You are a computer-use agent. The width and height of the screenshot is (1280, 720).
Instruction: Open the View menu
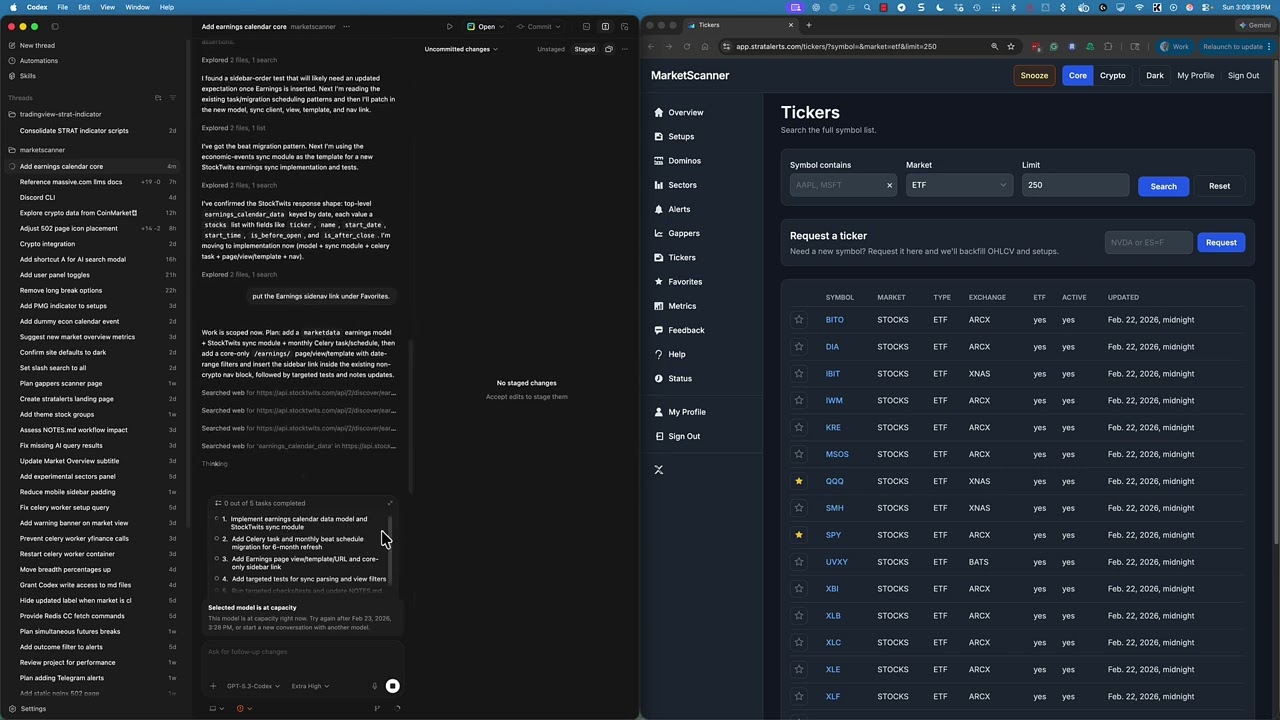tap(107, 7)
